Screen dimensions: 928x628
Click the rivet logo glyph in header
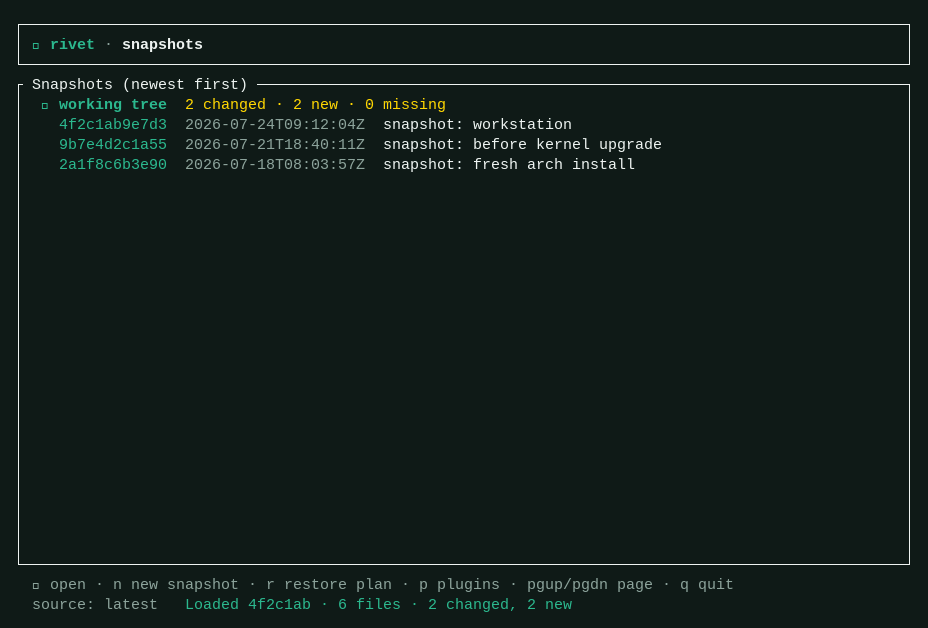[x=36, y=46]
